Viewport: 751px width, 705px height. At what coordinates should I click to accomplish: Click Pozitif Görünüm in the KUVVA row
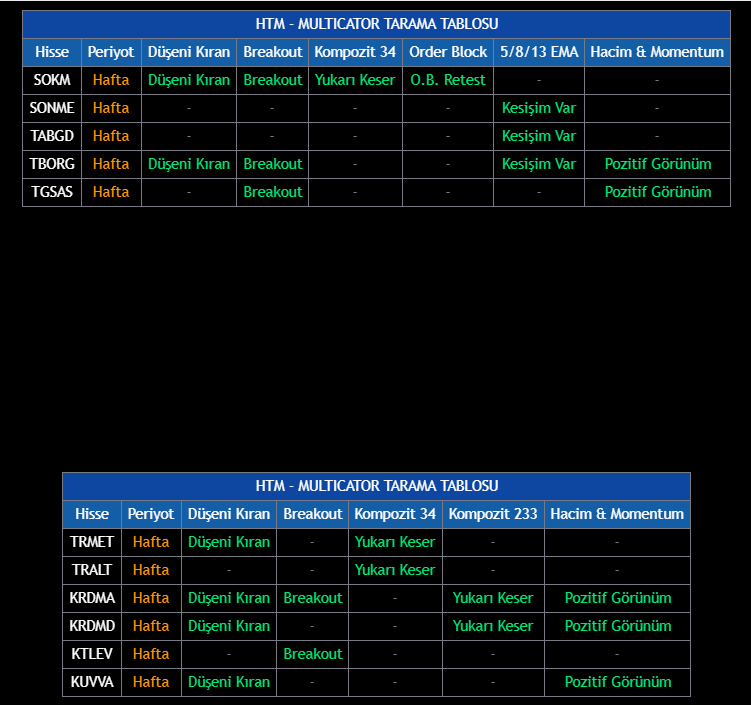[618, 682]
